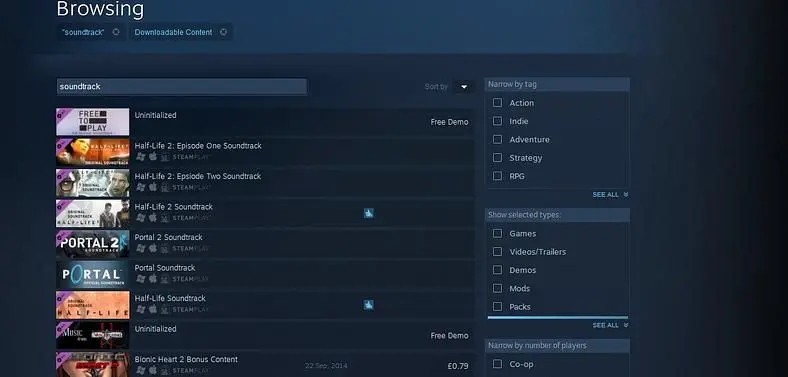Image resolution: width=788 pixels, height=377 pixels.
Task: Click Apple icon under Half-Life 2: Episode One
Action: 153,157
